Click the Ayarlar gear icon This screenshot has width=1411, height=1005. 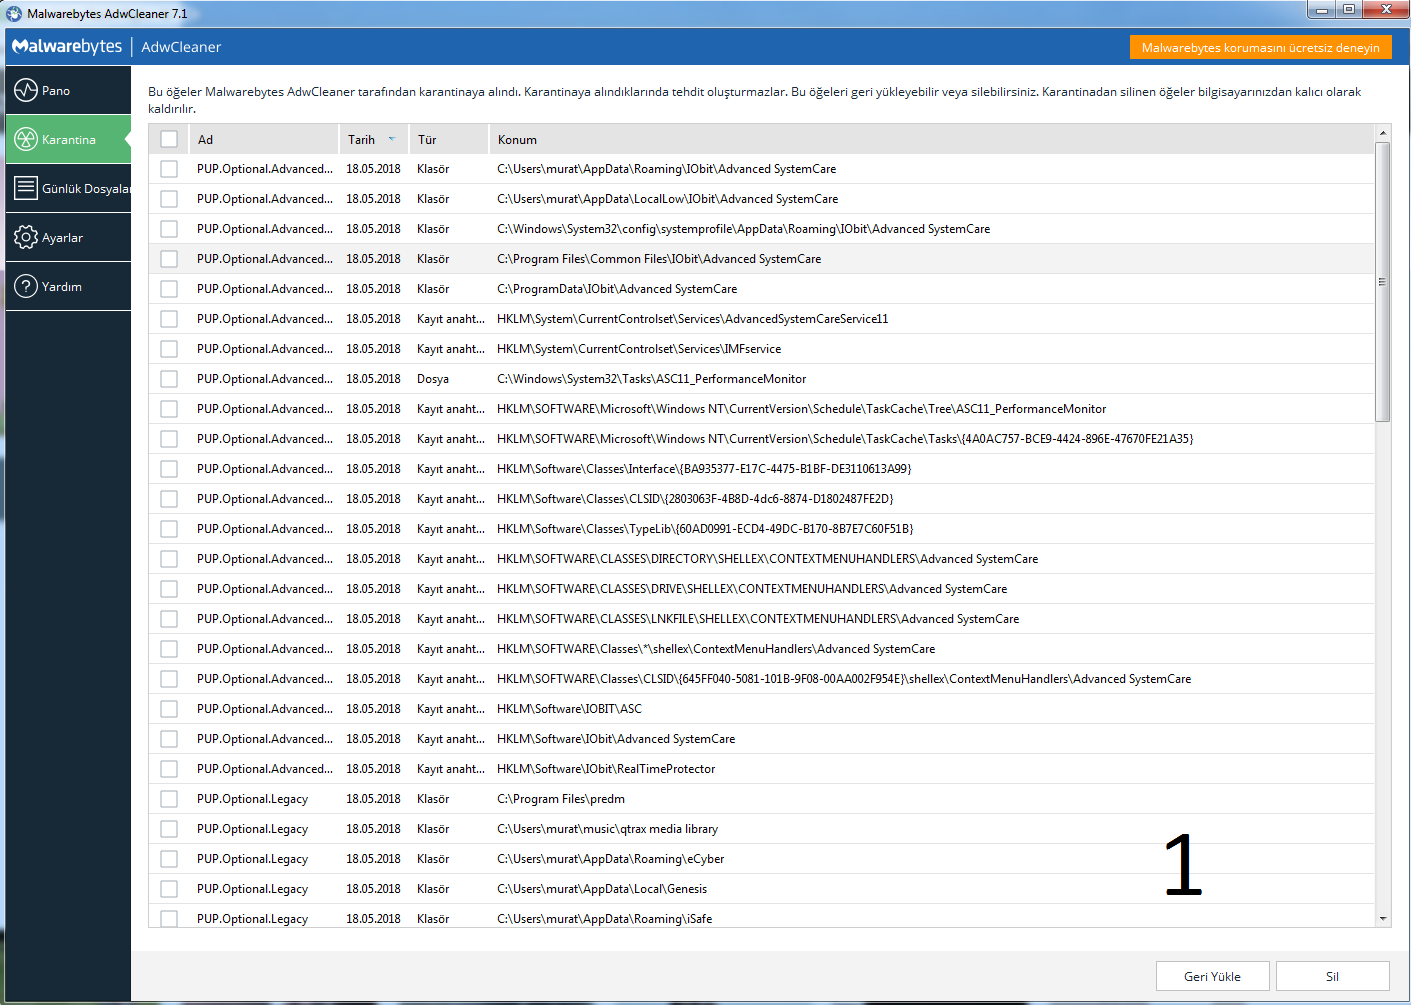tap(26, 237)
